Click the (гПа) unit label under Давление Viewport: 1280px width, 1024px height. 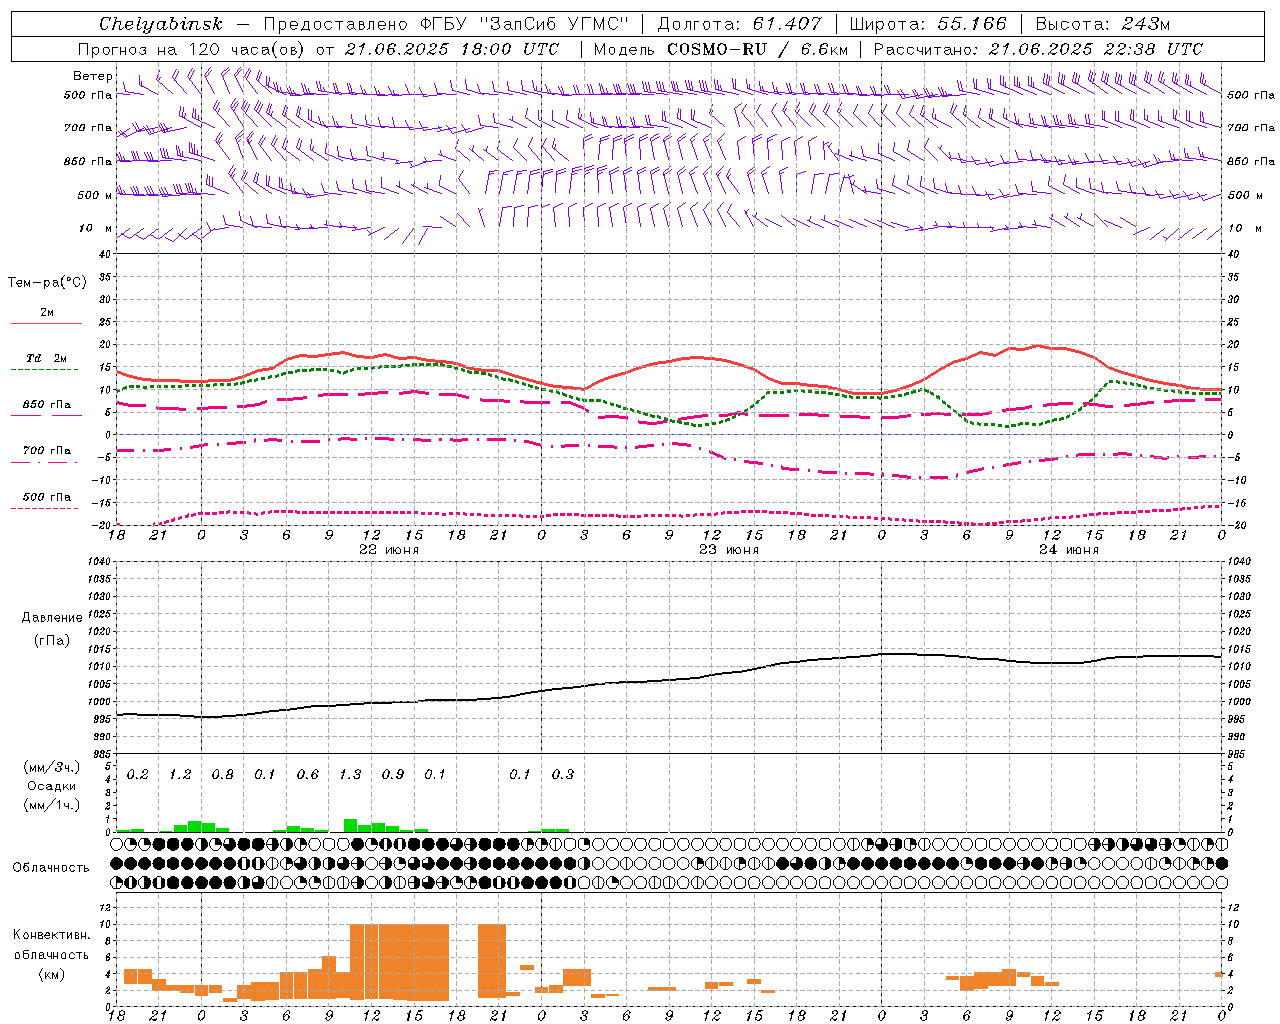[x=52, y=640]
